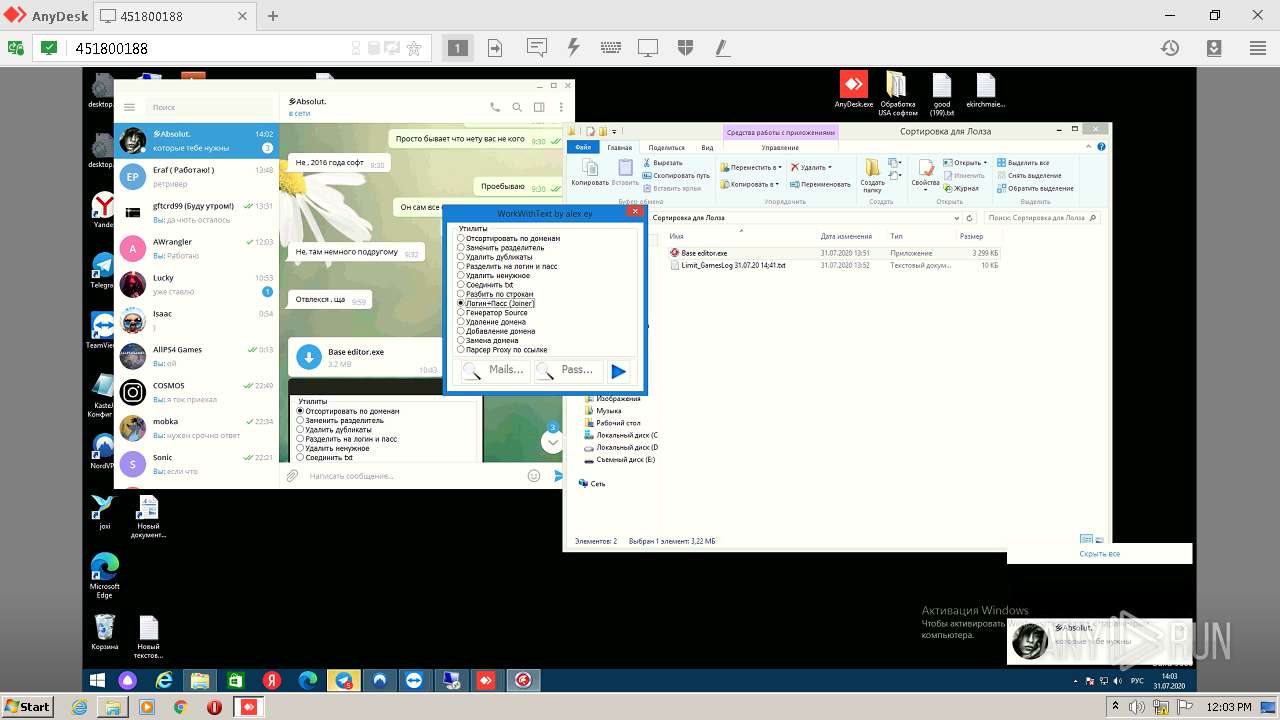Add a new AnyDesk session tab
The height and width of the screenshot is (720, 1280).
pyautogui.click(x=273, y=16)
